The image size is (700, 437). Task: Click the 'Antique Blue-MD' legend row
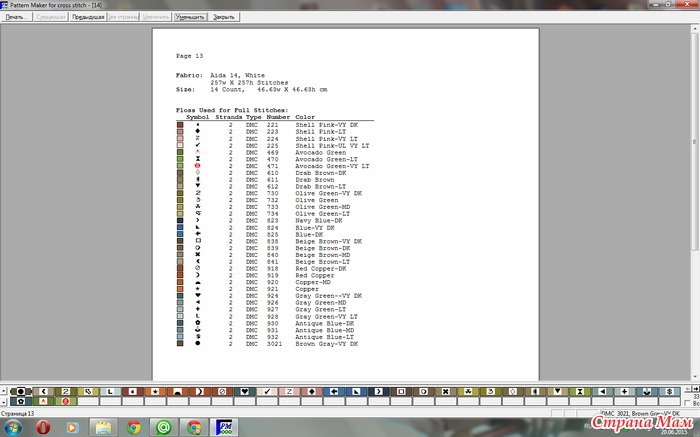pos(266,330)
